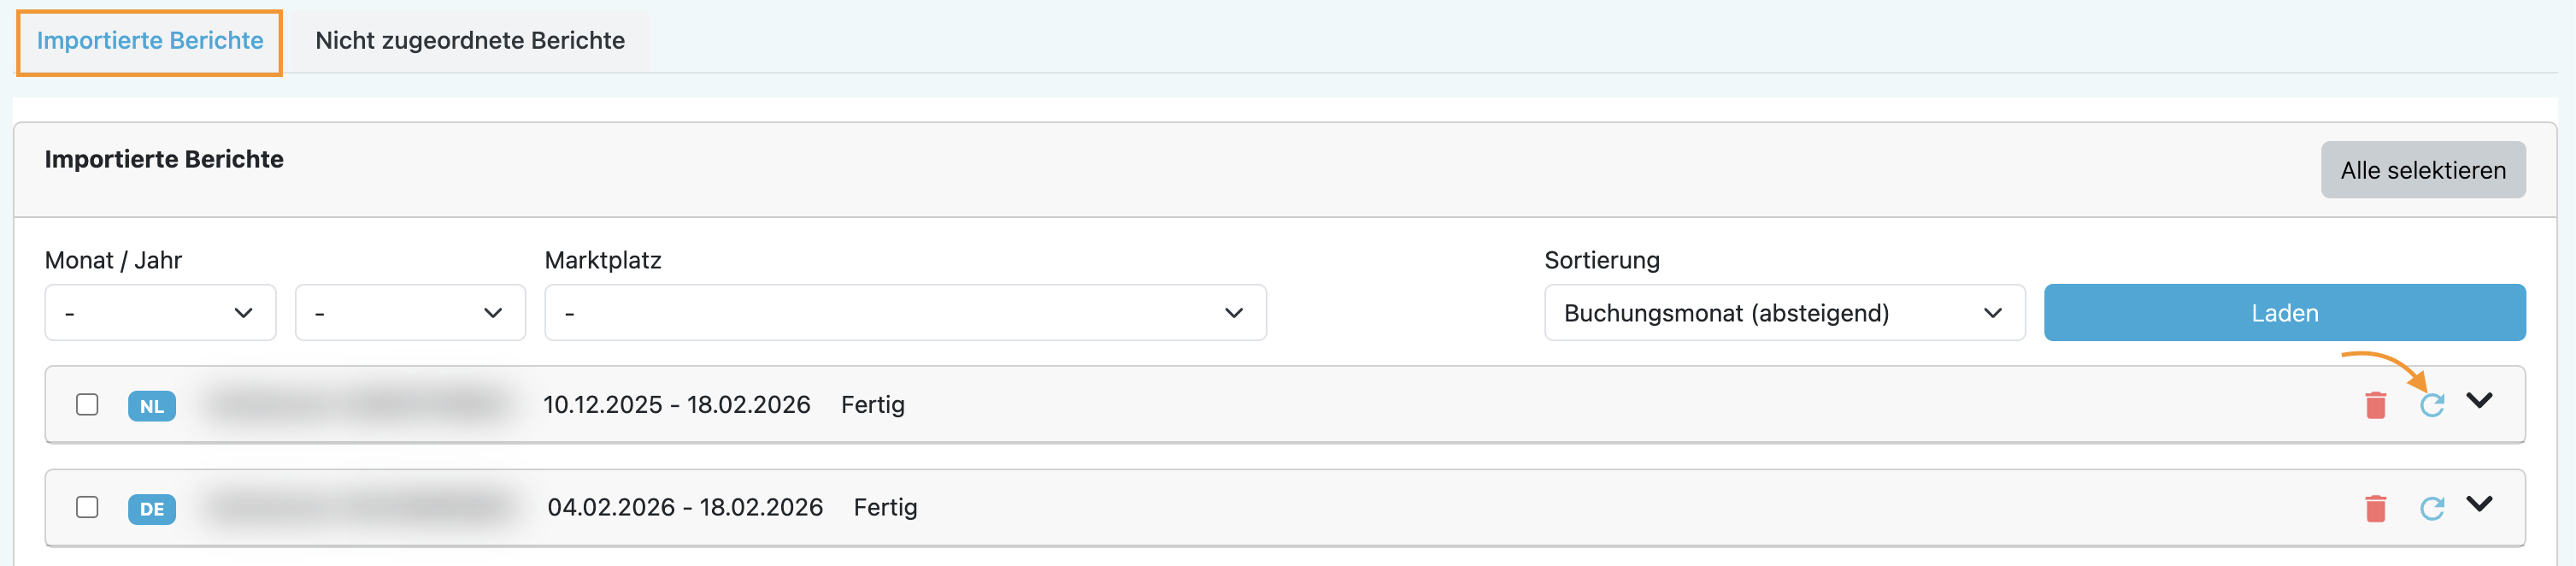Open the Jahr dropdown
The image size is (2576, 566).
pos(410,313)
